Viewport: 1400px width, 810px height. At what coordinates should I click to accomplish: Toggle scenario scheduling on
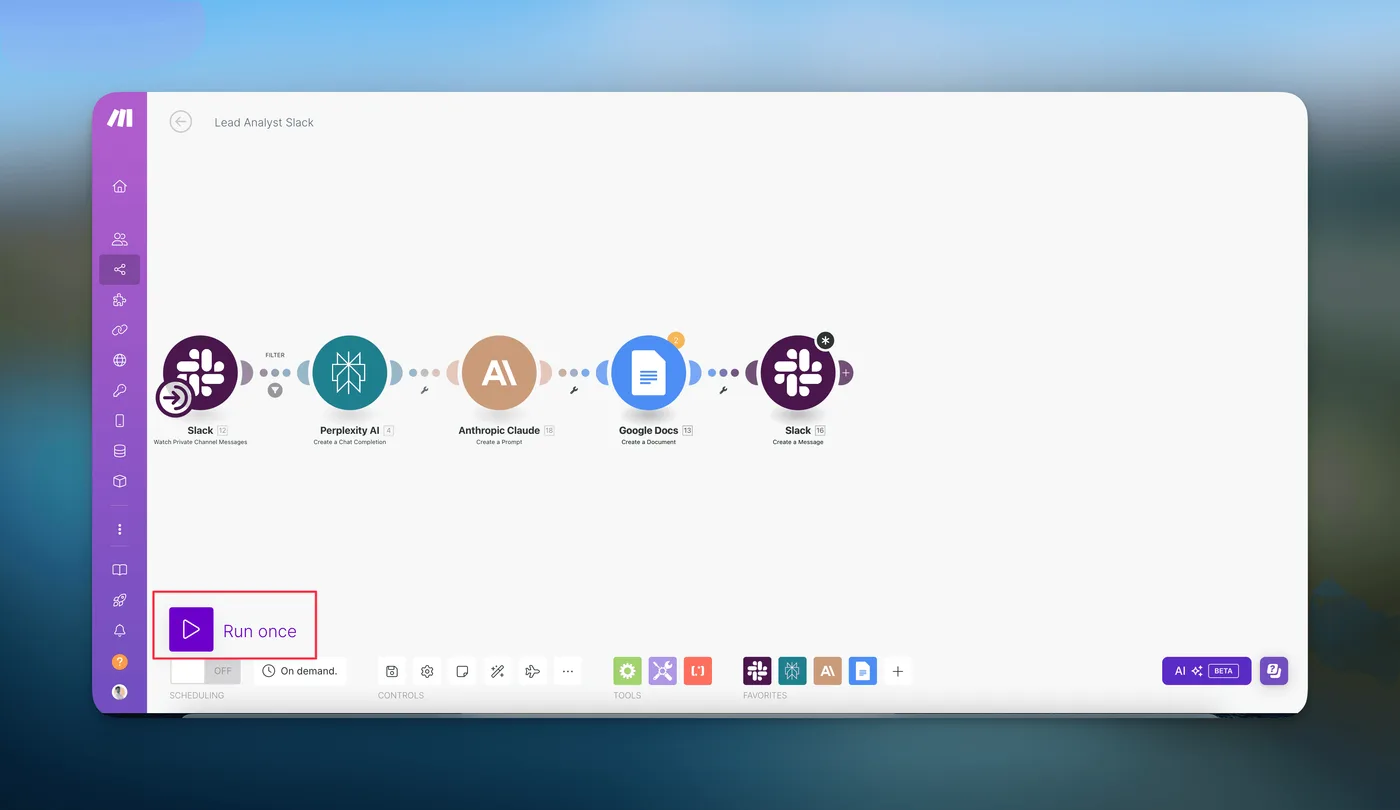[205, 671]
